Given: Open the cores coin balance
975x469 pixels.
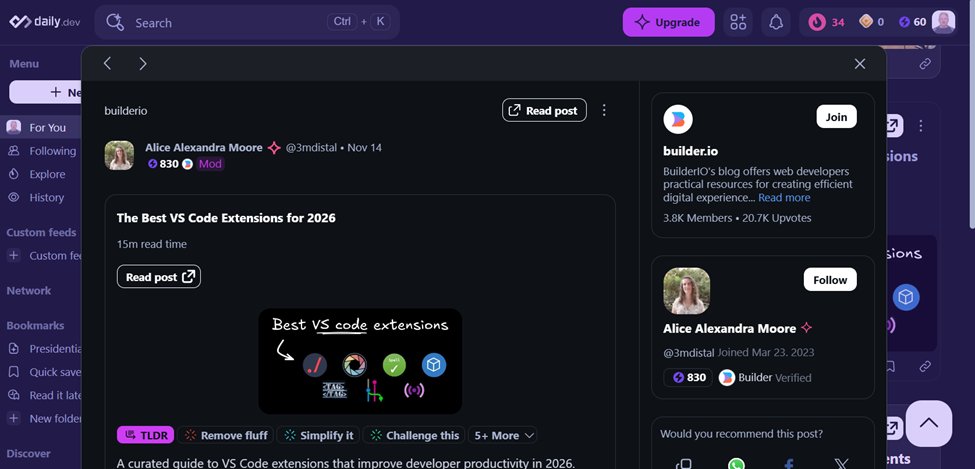Looking at the screenshot, I should [872, 22].
